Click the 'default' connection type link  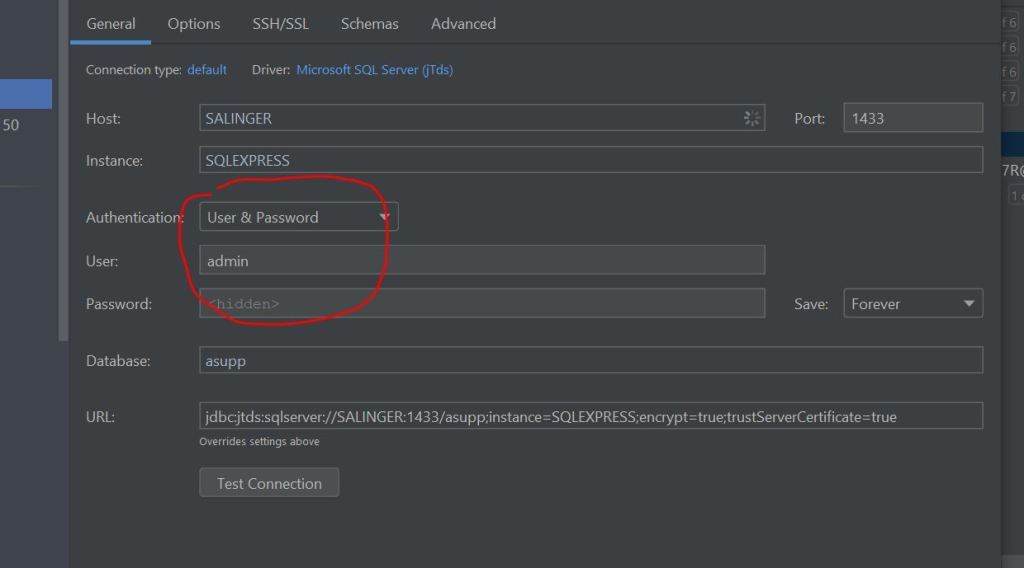[x=207, y=70]
